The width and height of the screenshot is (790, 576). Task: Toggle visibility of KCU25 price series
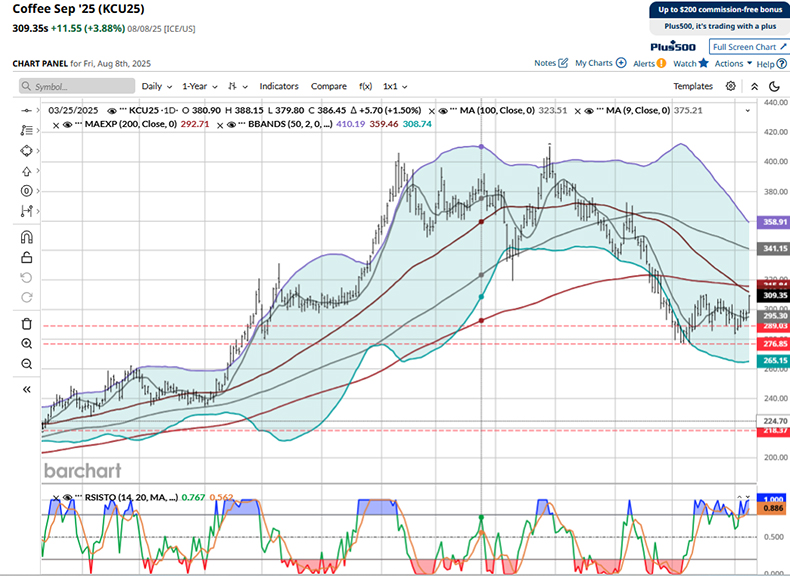[x=111, y=107]
